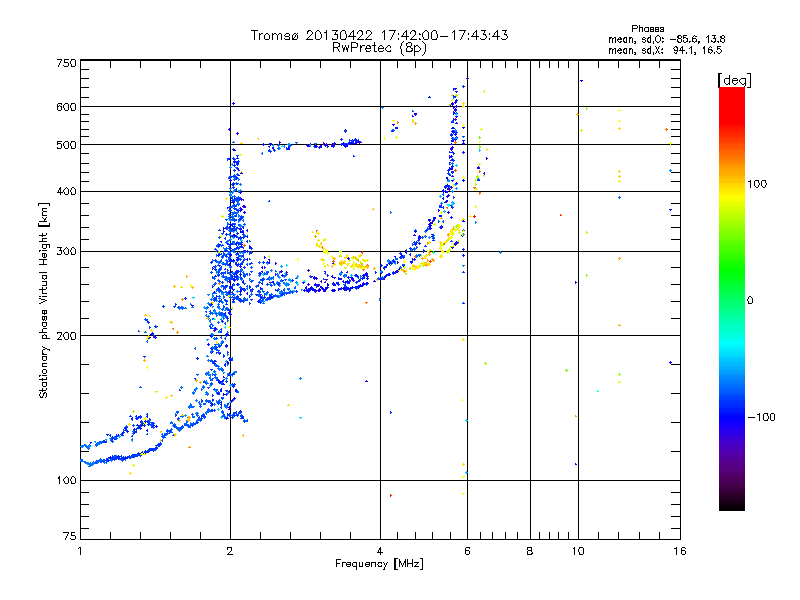Click the colorbar tick label "-100"
The width and height of the screenshot is (800, 600).
(x=761, y=417)
